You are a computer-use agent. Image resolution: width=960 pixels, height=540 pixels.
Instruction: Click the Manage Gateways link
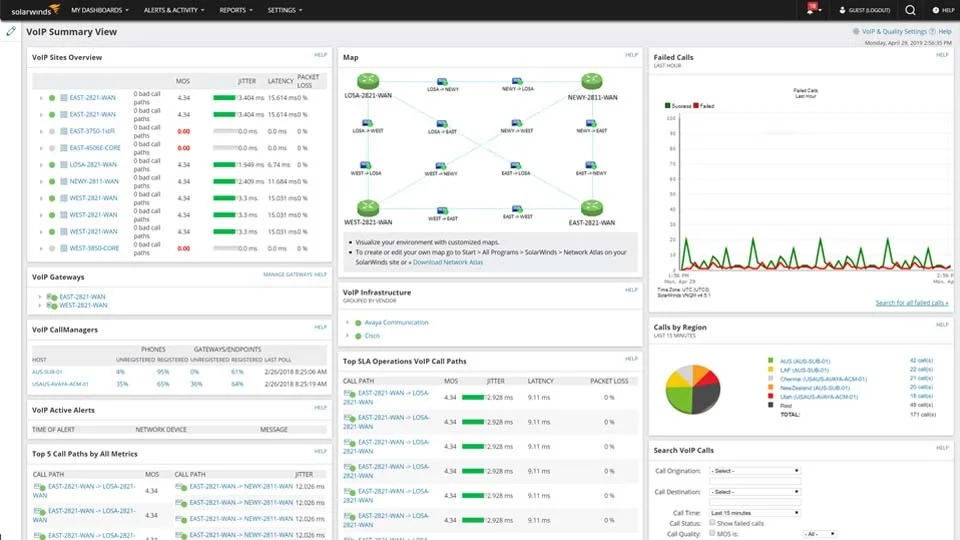(x=287, y=274)
